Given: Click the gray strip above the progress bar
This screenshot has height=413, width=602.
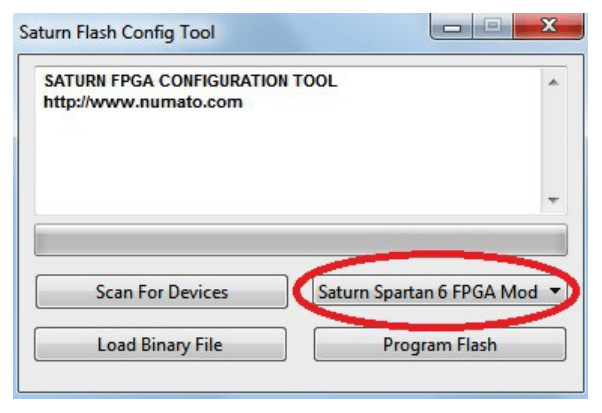Looking at the screenshot, I should [x=300, y=218].
